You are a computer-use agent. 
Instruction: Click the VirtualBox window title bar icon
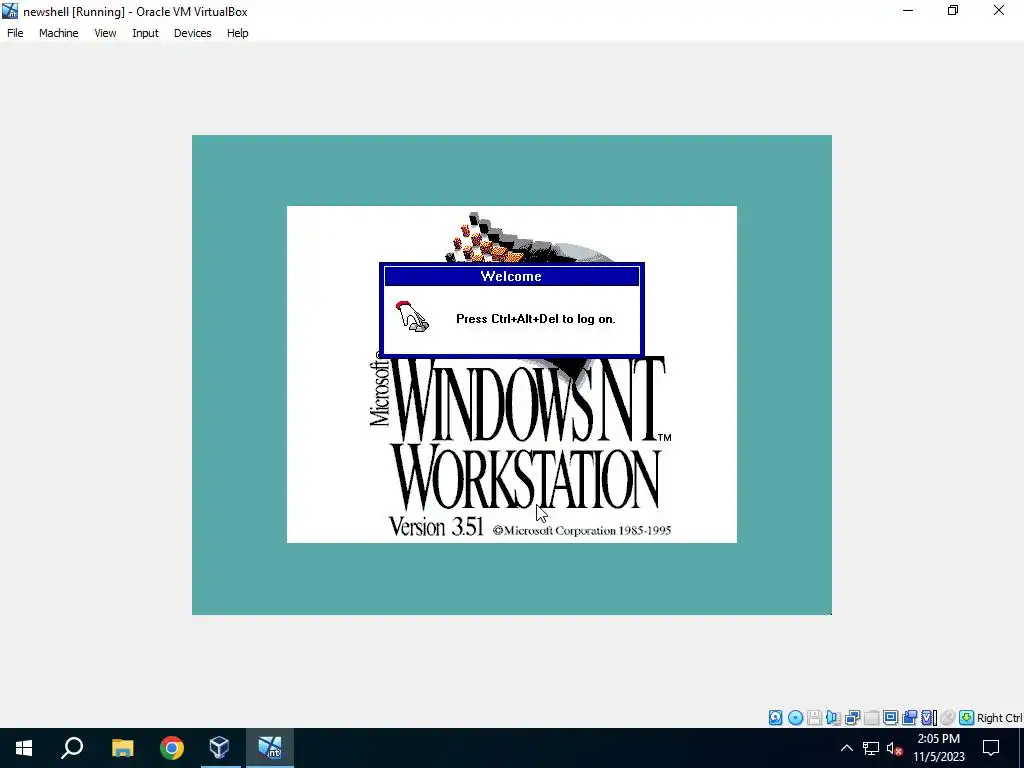tap(10, 11)
